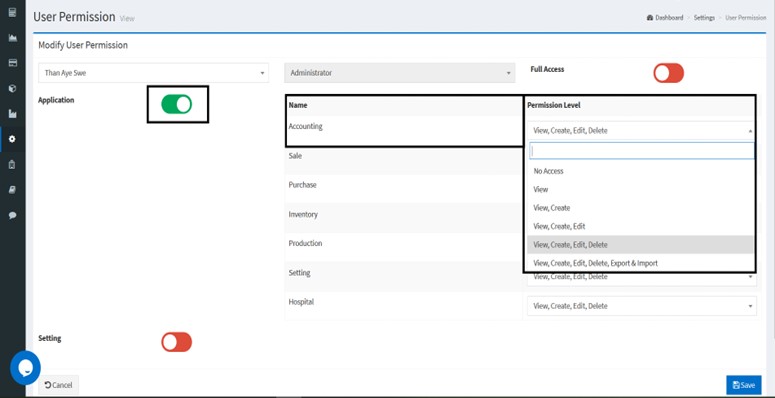Screen dimensions: 775x398
Task: Toggle the Full Access switch
Action: coord(668,73)
